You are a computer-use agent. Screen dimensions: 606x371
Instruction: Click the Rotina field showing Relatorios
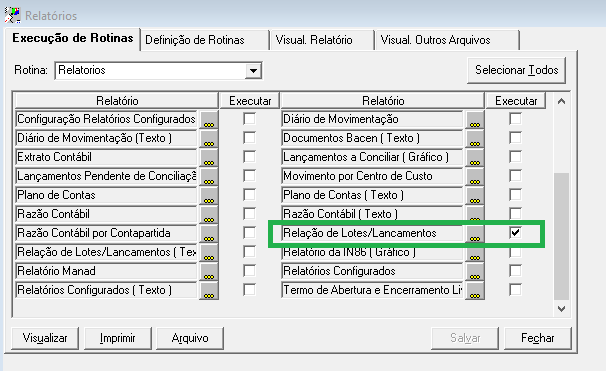point(150,71)
